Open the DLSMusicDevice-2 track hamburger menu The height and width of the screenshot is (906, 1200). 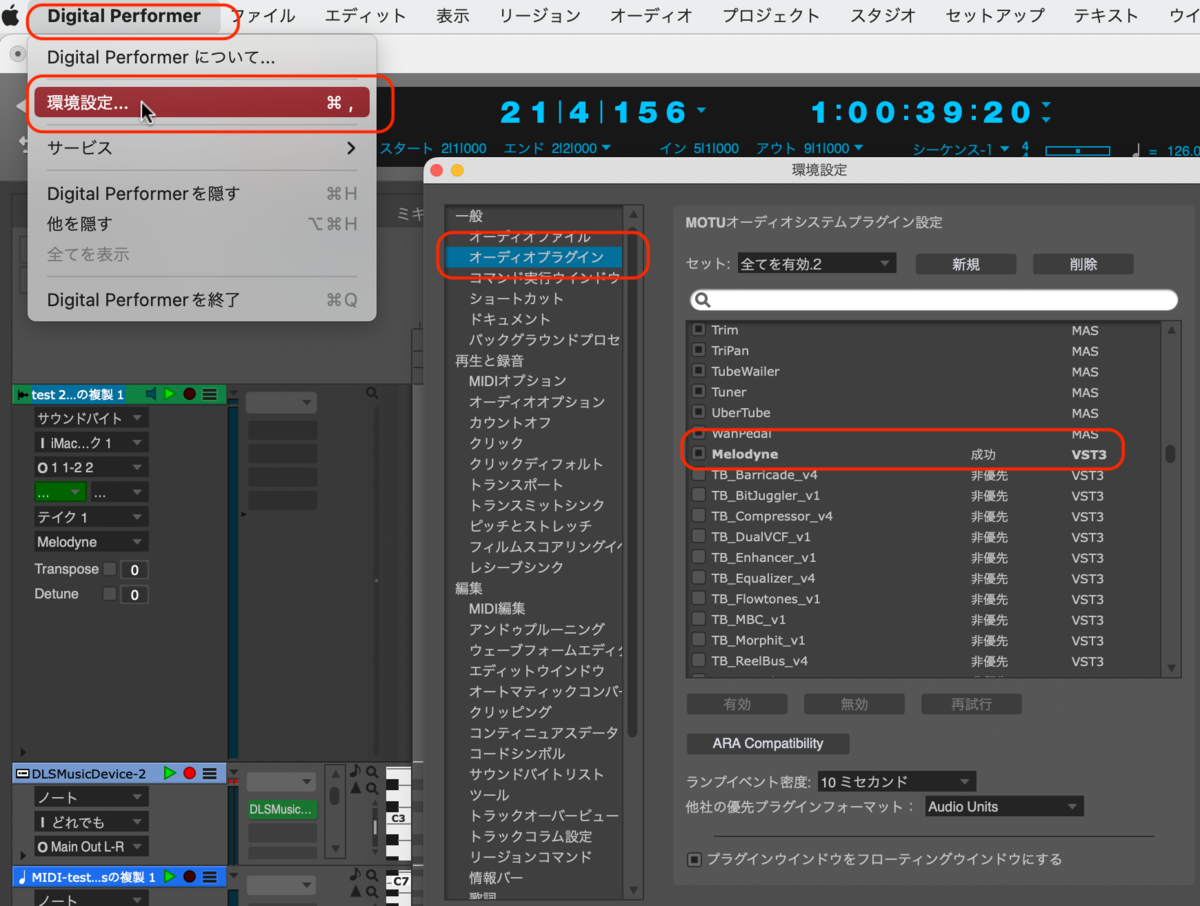click(x=209, y=773)
